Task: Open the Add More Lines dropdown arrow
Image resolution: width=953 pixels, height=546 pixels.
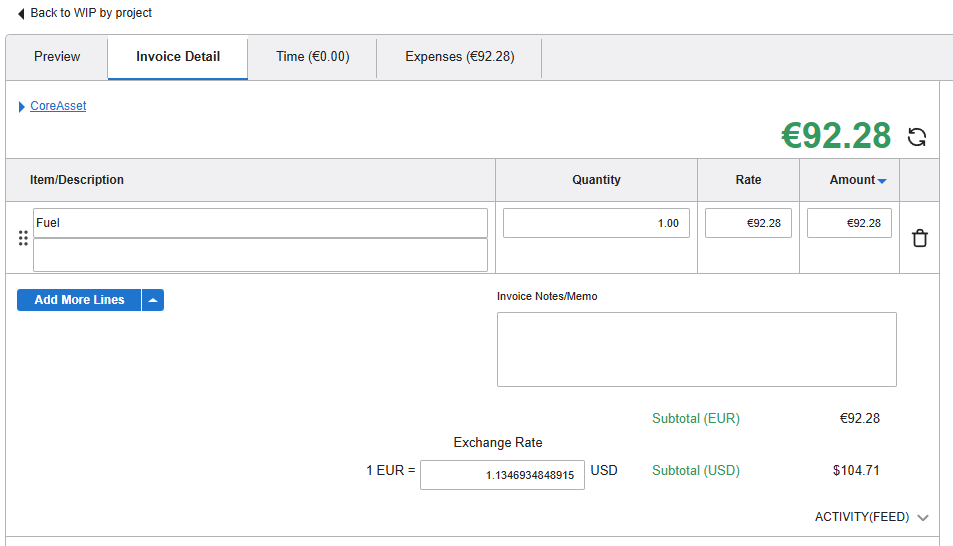Action: 153,300
